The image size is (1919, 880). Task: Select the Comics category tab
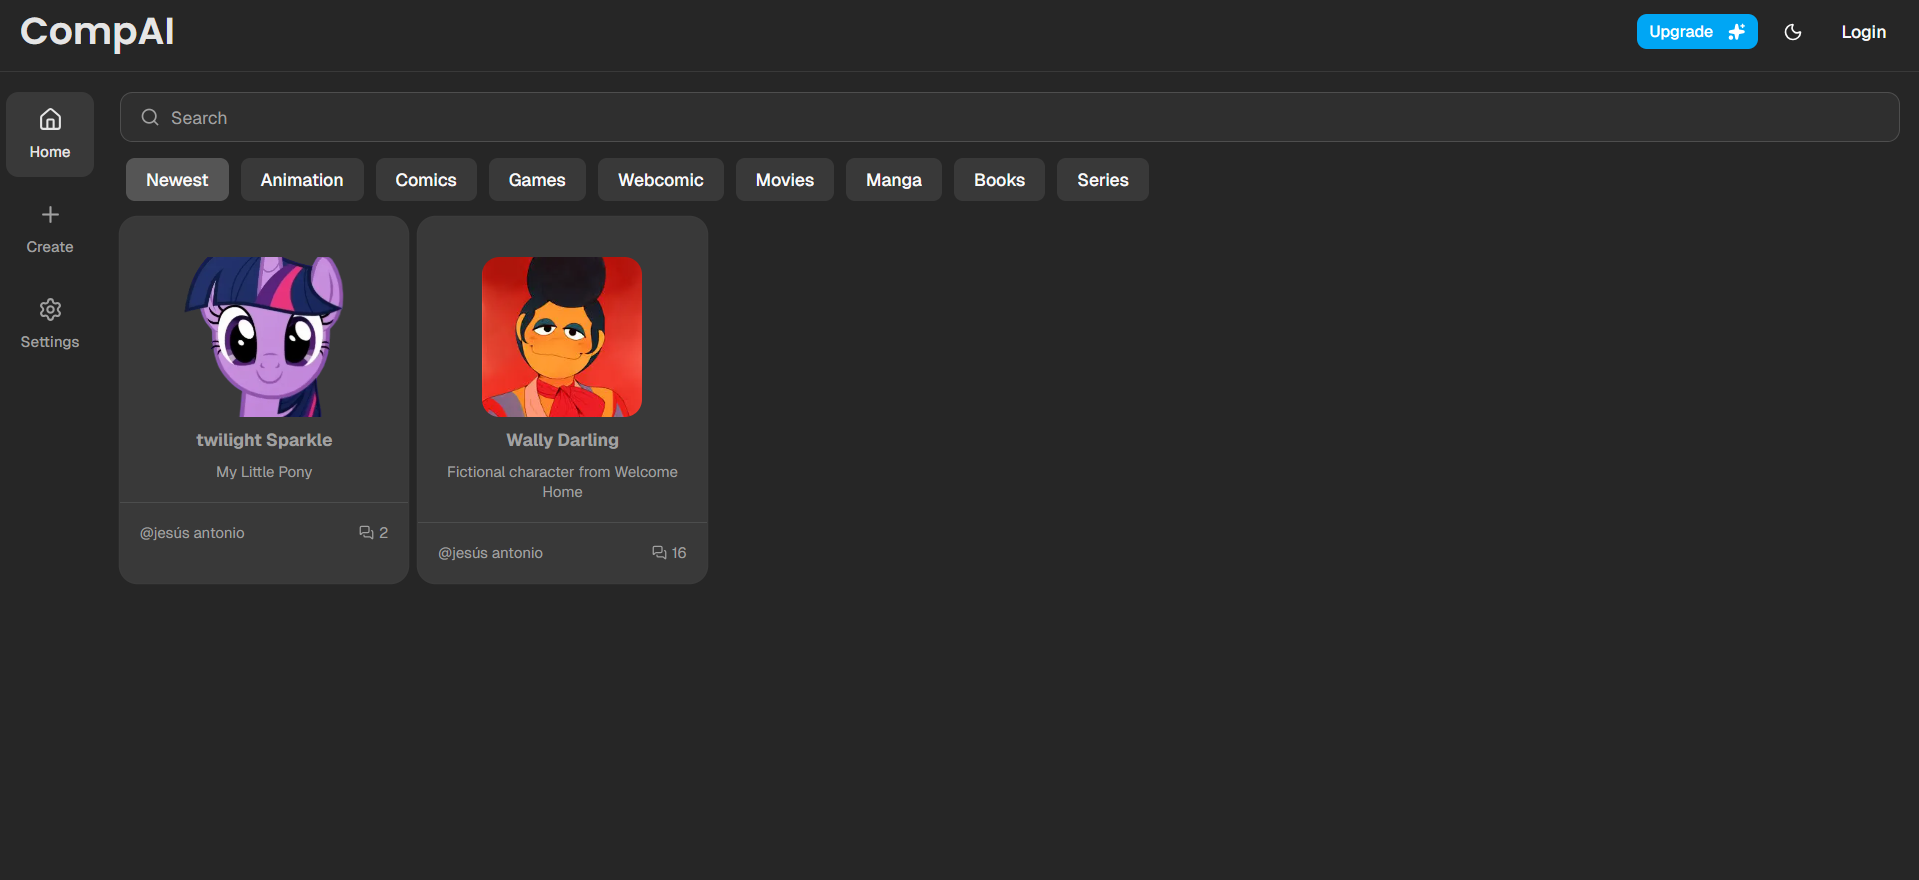tap(426, 180)
